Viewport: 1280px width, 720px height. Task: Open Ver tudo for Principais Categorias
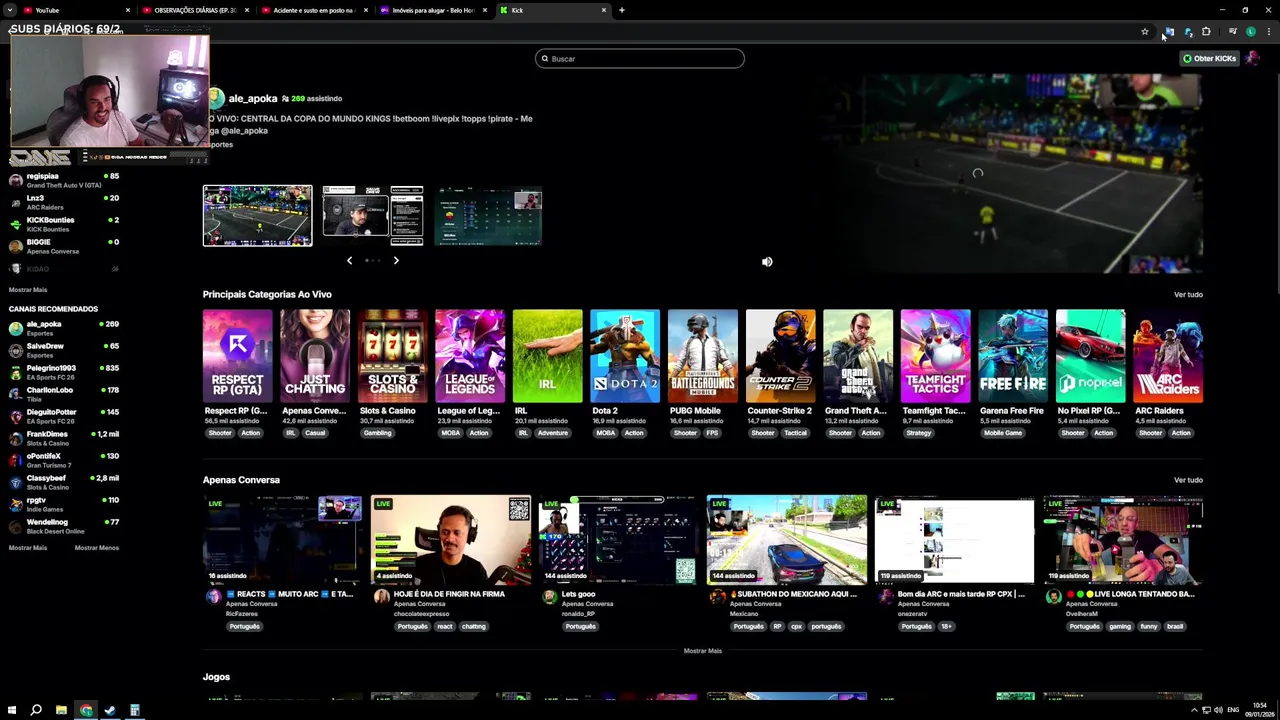tap(1188, 295)
